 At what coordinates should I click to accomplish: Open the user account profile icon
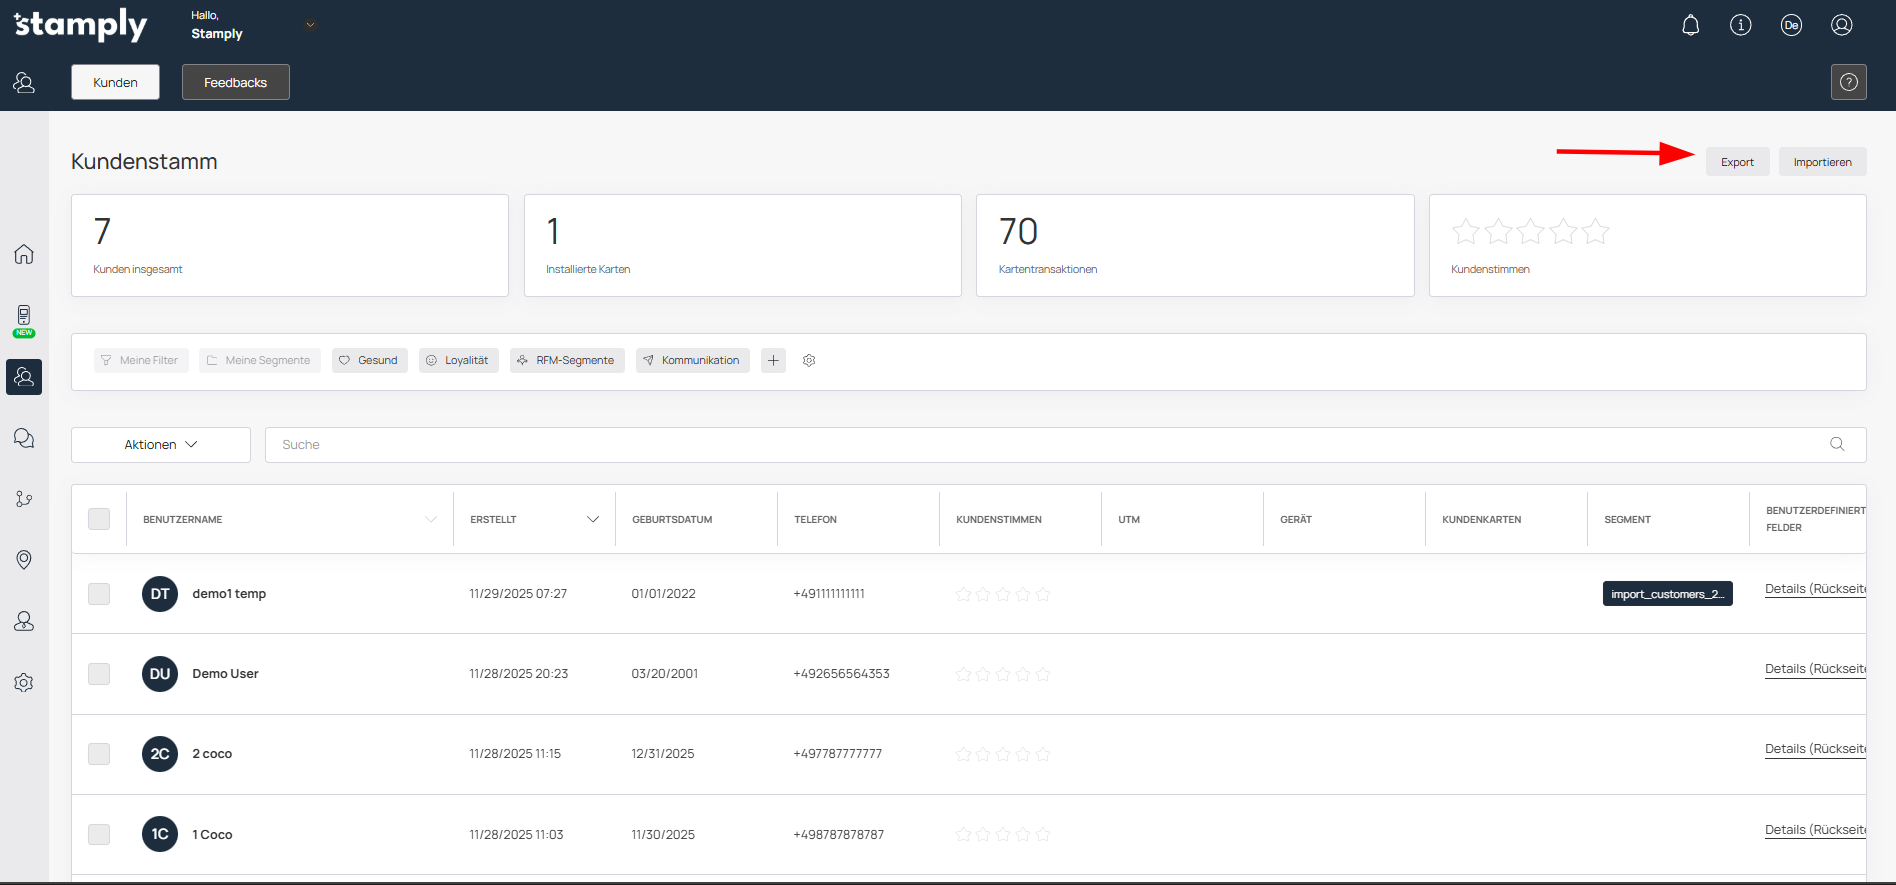point(1841,25)
